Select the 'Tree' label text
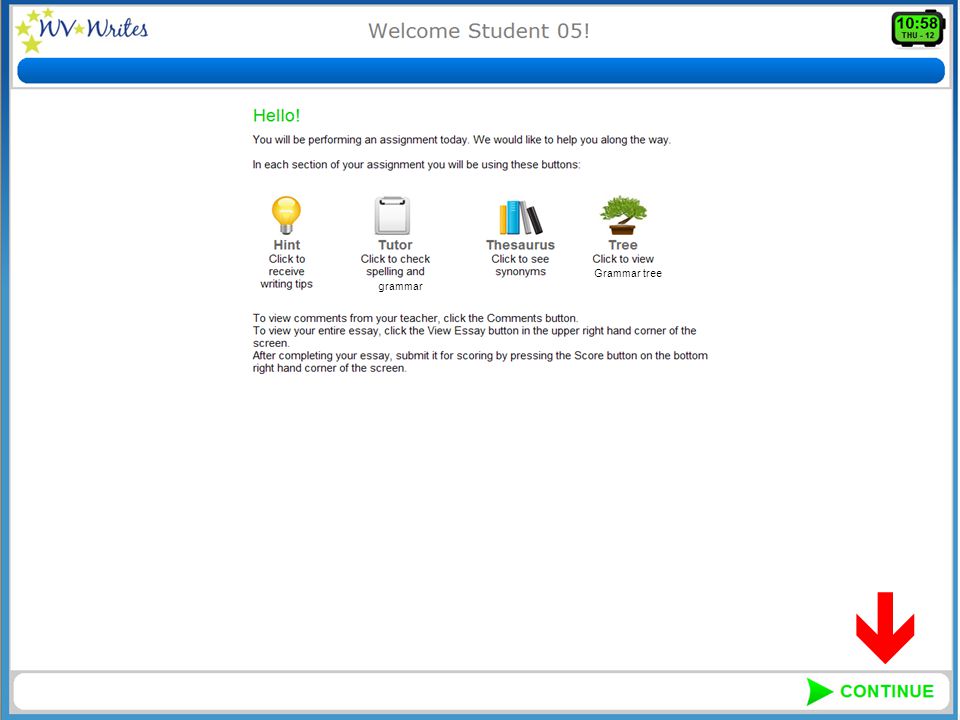The height and width of the screenshot is (720, 960). coord(623,245)
